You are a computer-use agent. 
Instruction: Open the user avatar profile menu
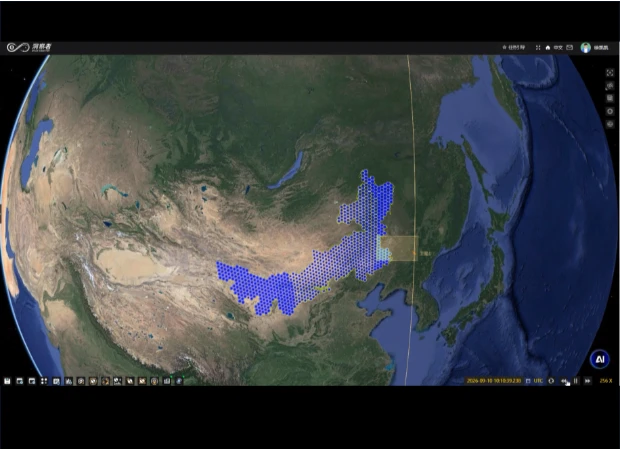click(x=586, y=47)
